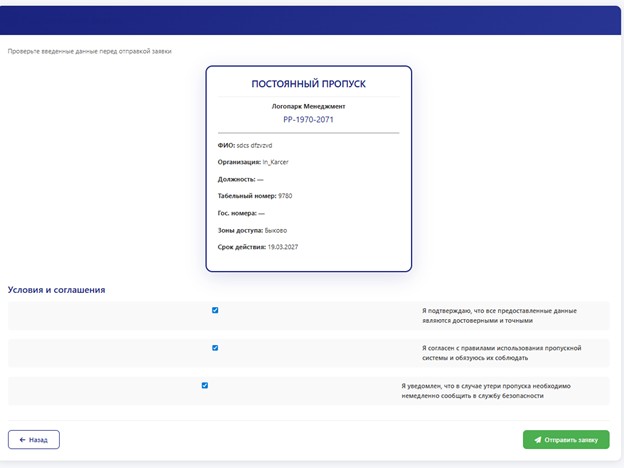Click the Зоны доступа value Быково

click(276, 230)
